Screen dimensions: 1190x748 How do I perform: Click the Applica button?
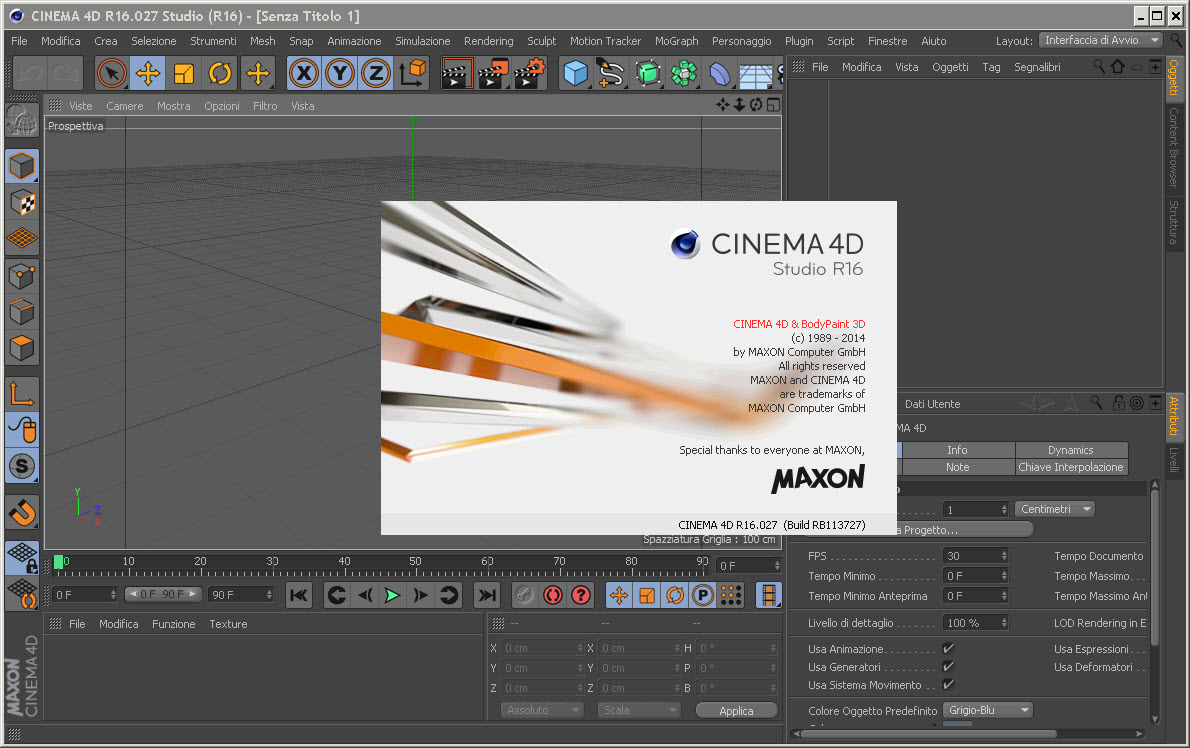(736, 711)
